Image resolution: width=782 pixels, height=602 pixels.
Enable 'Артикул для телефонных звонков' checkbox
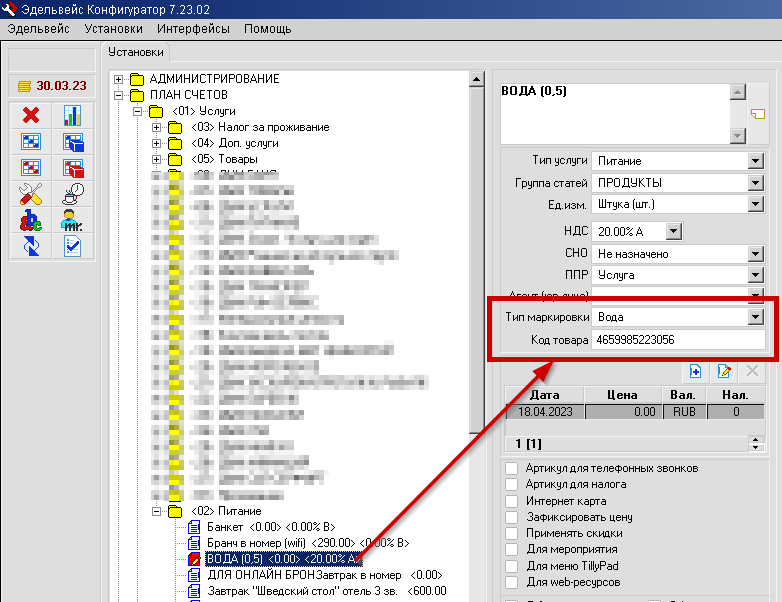512,468
